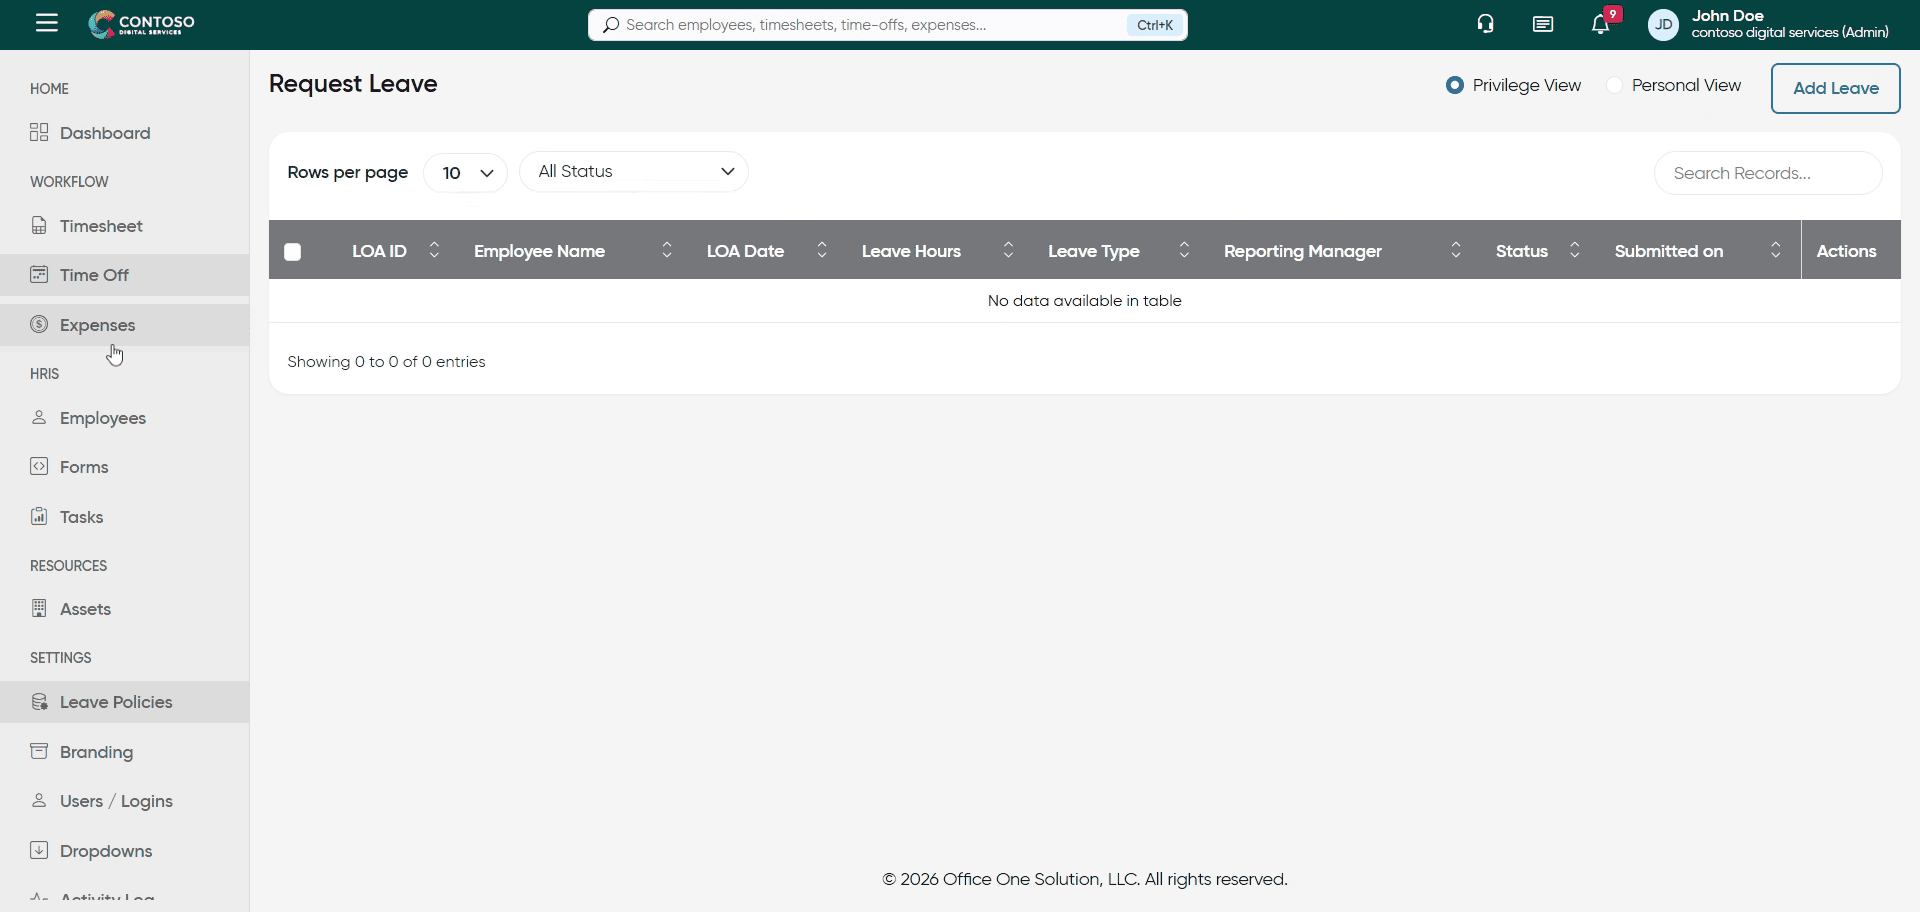Open the notifications bell icon

click(x=1601, y=25)
